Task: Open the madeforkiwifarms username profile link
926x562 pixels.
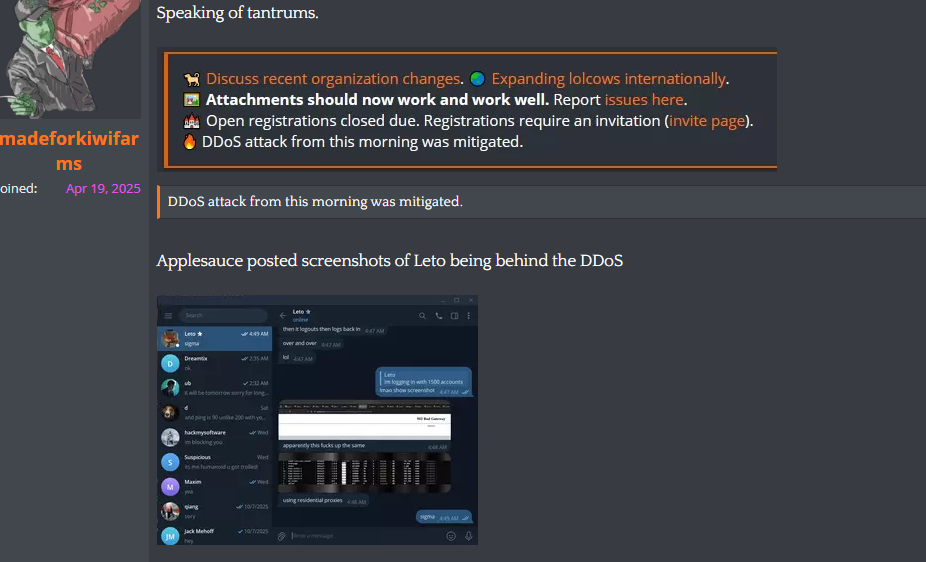Action: coord(69,151)
